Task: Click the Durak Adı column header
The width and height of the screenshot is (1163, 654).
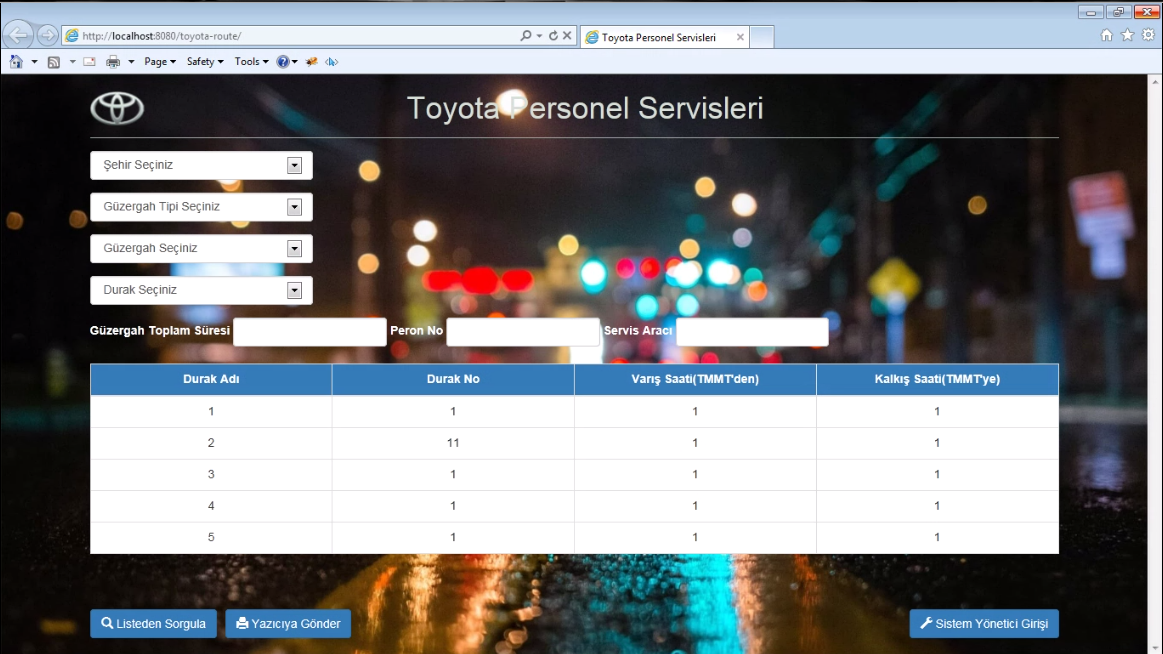Action: tap(211, 379)
